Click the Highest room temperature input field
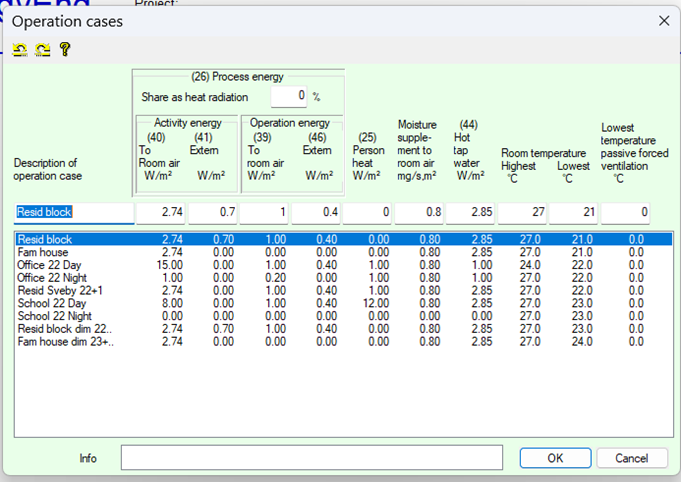This screenshot has height=482, width=681. 521,213
